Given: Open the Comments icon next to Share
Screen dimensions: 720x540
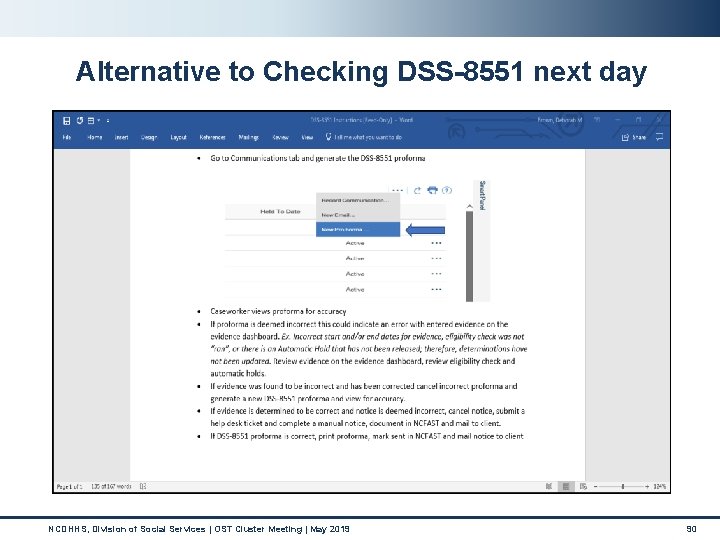Looking at the screenshot, I should pos(660,137).
